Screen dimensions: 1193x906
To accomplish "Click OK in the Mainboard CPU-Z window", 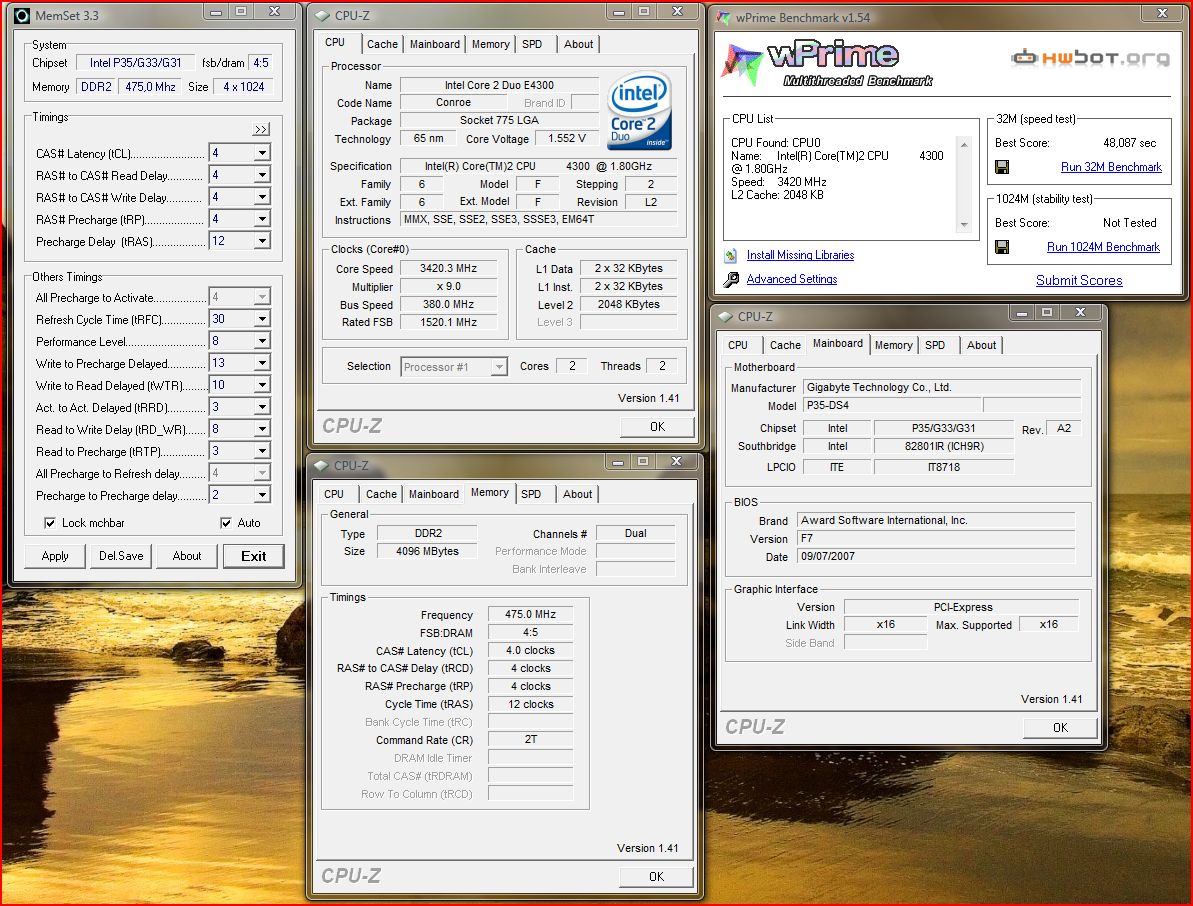I will [1061, 727].
